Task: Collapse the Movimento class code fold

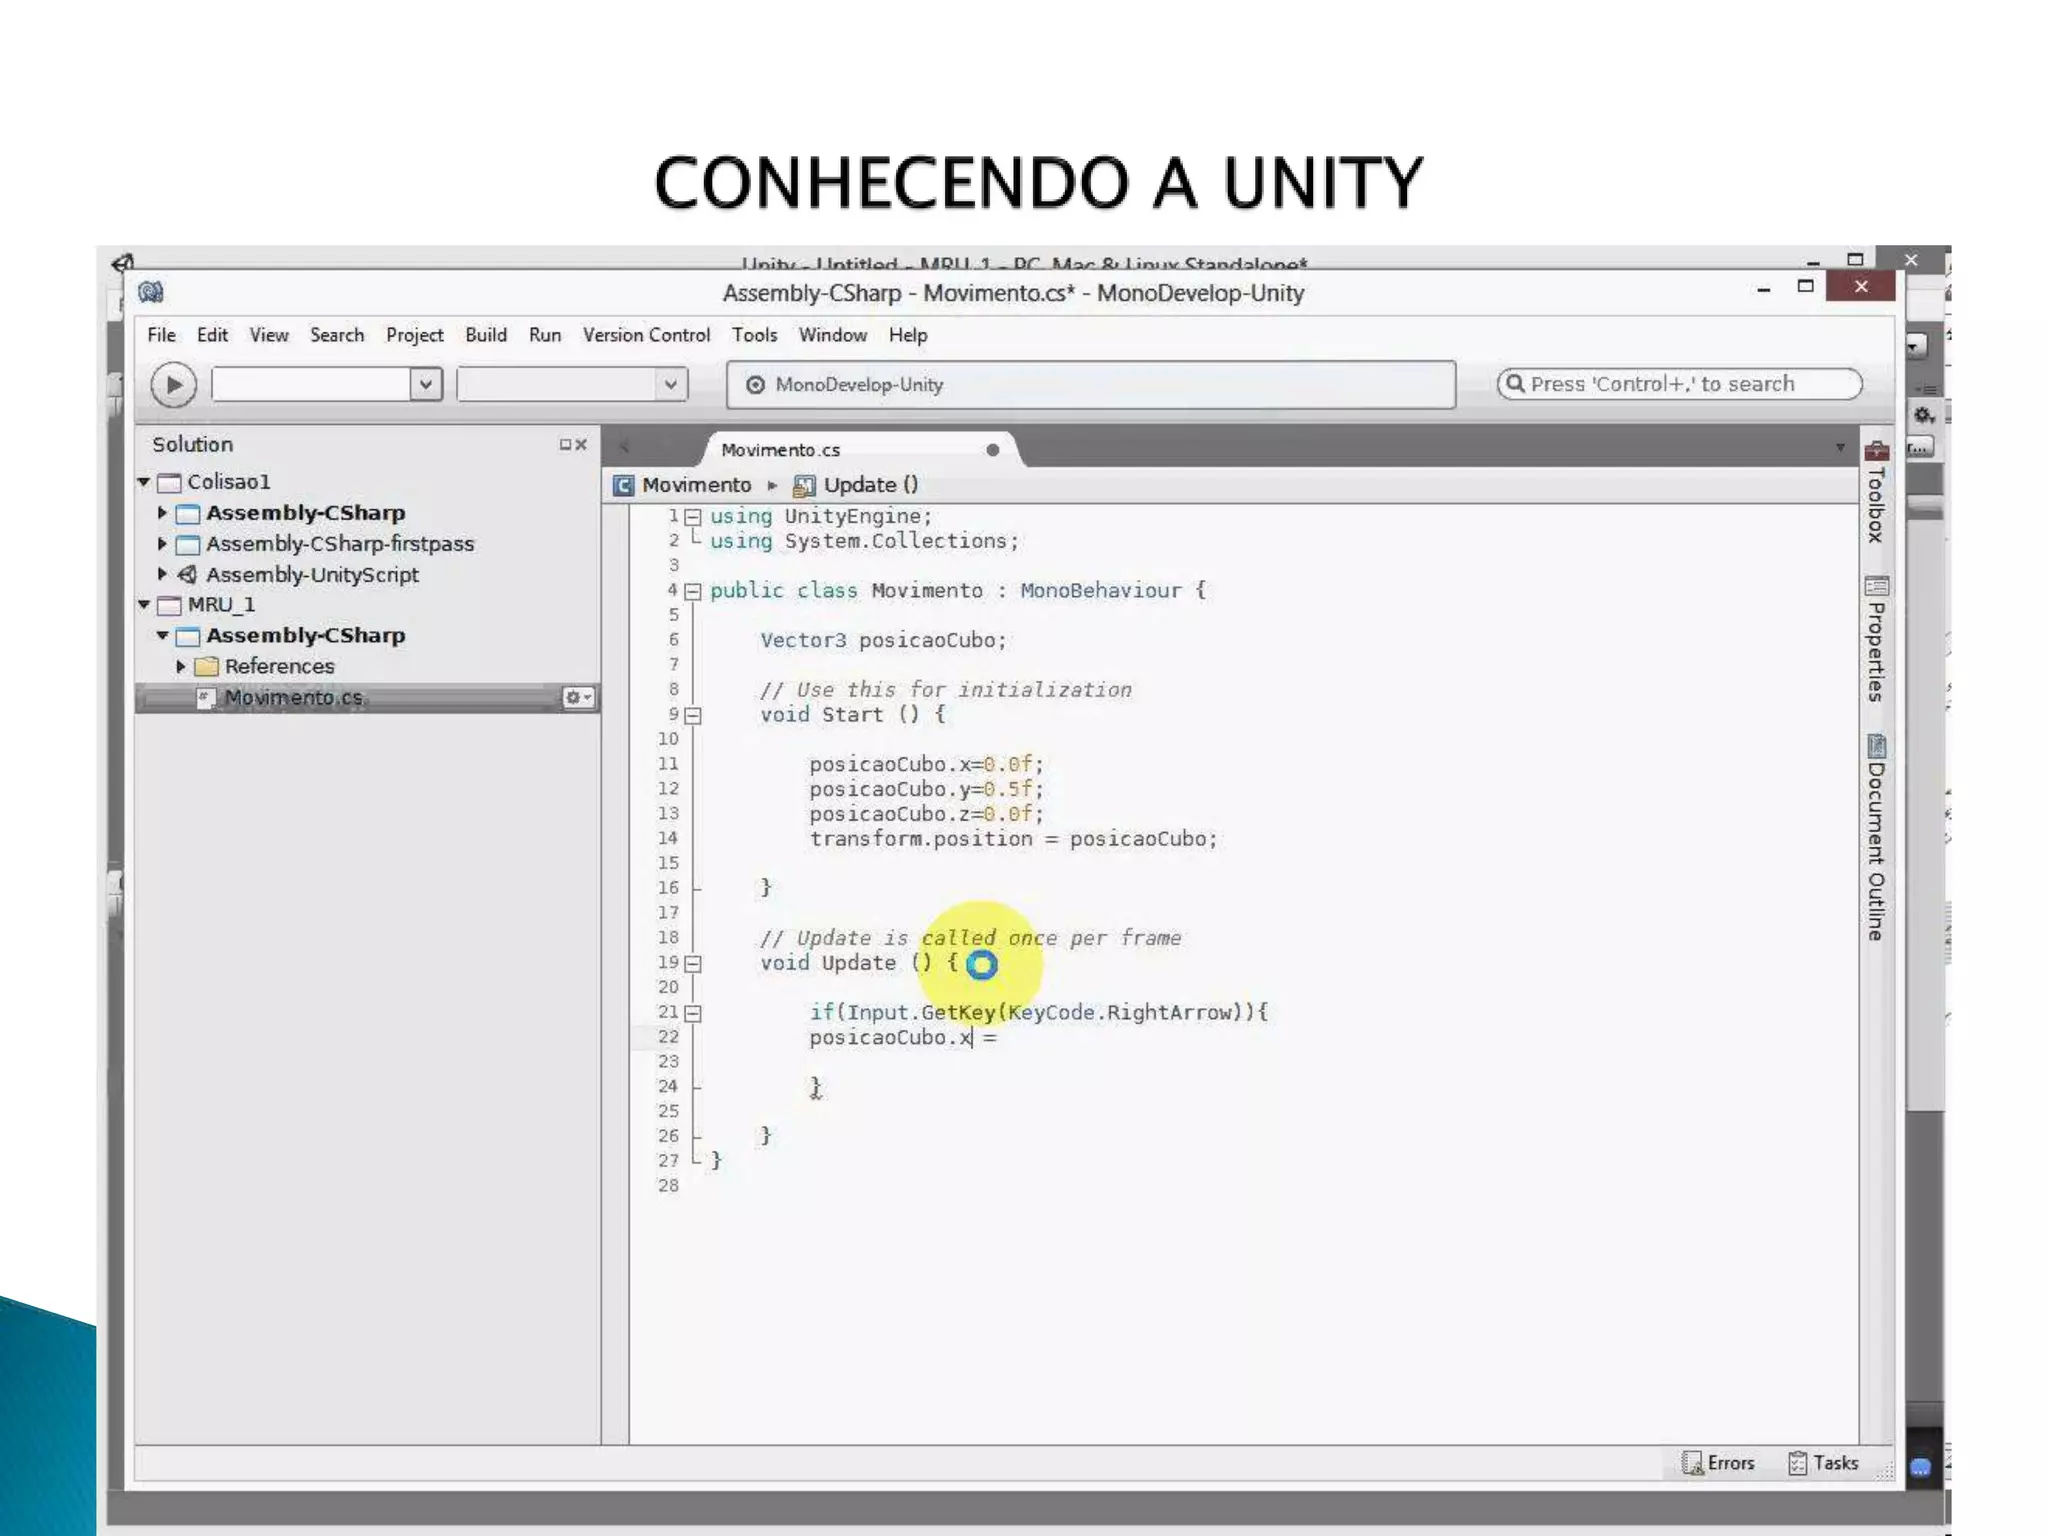Action: [x=693, y=592]
